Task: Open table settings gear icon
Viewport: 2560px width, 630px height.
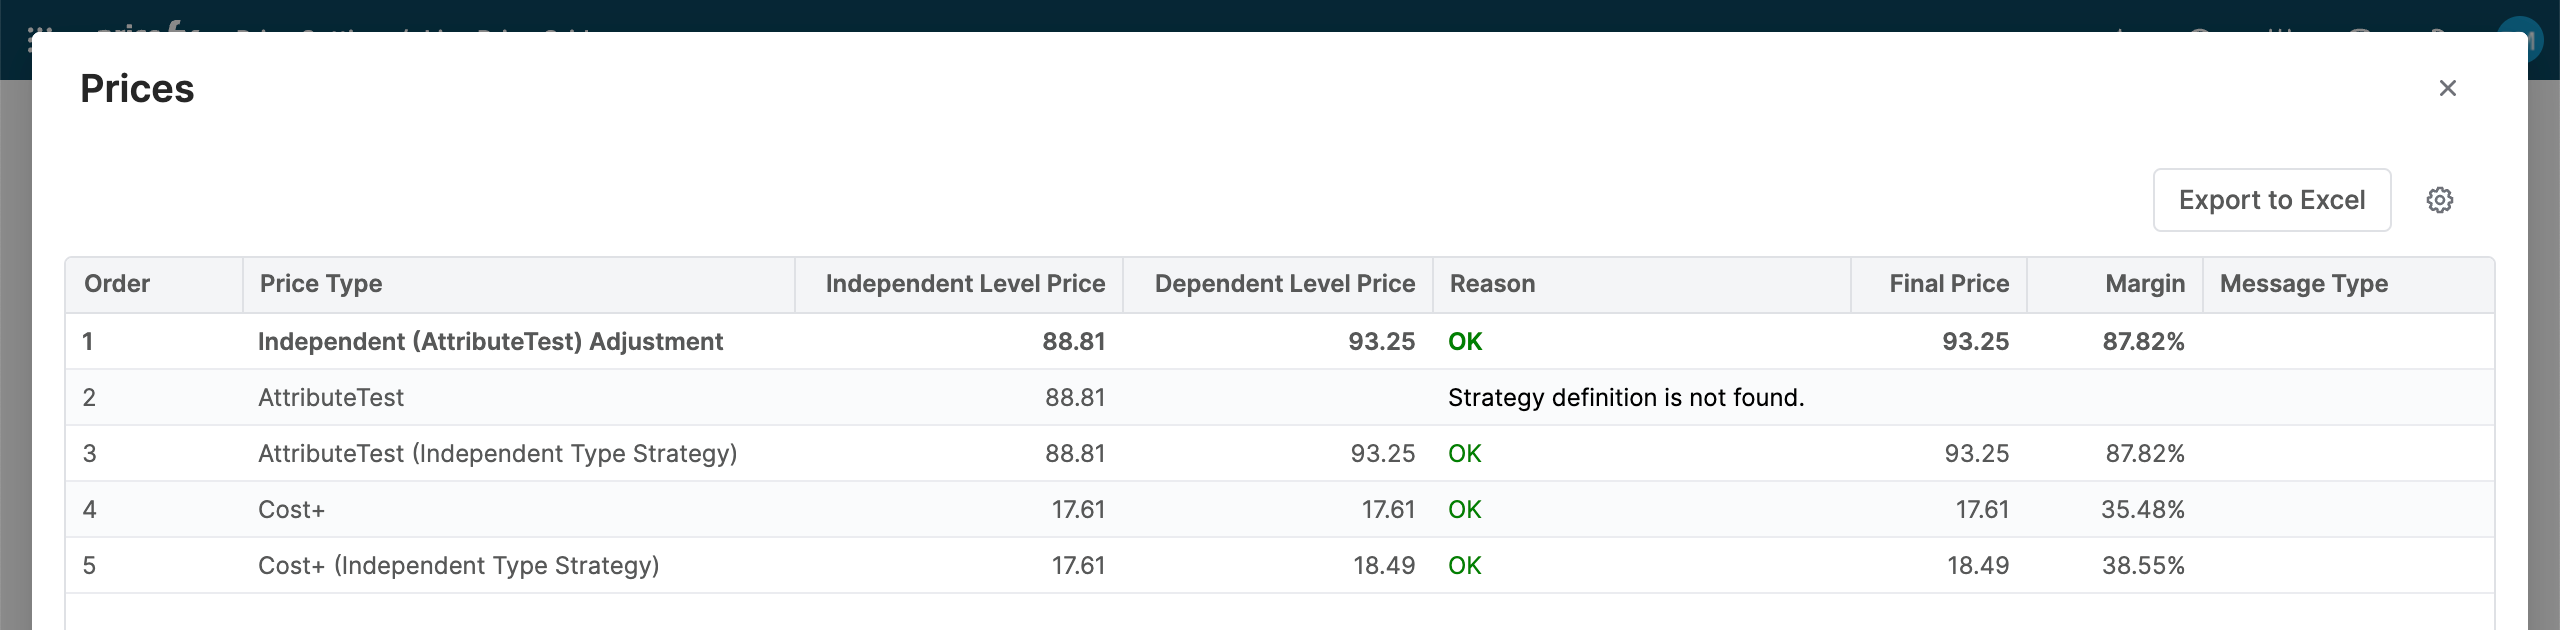Action: coord(2439,200)
